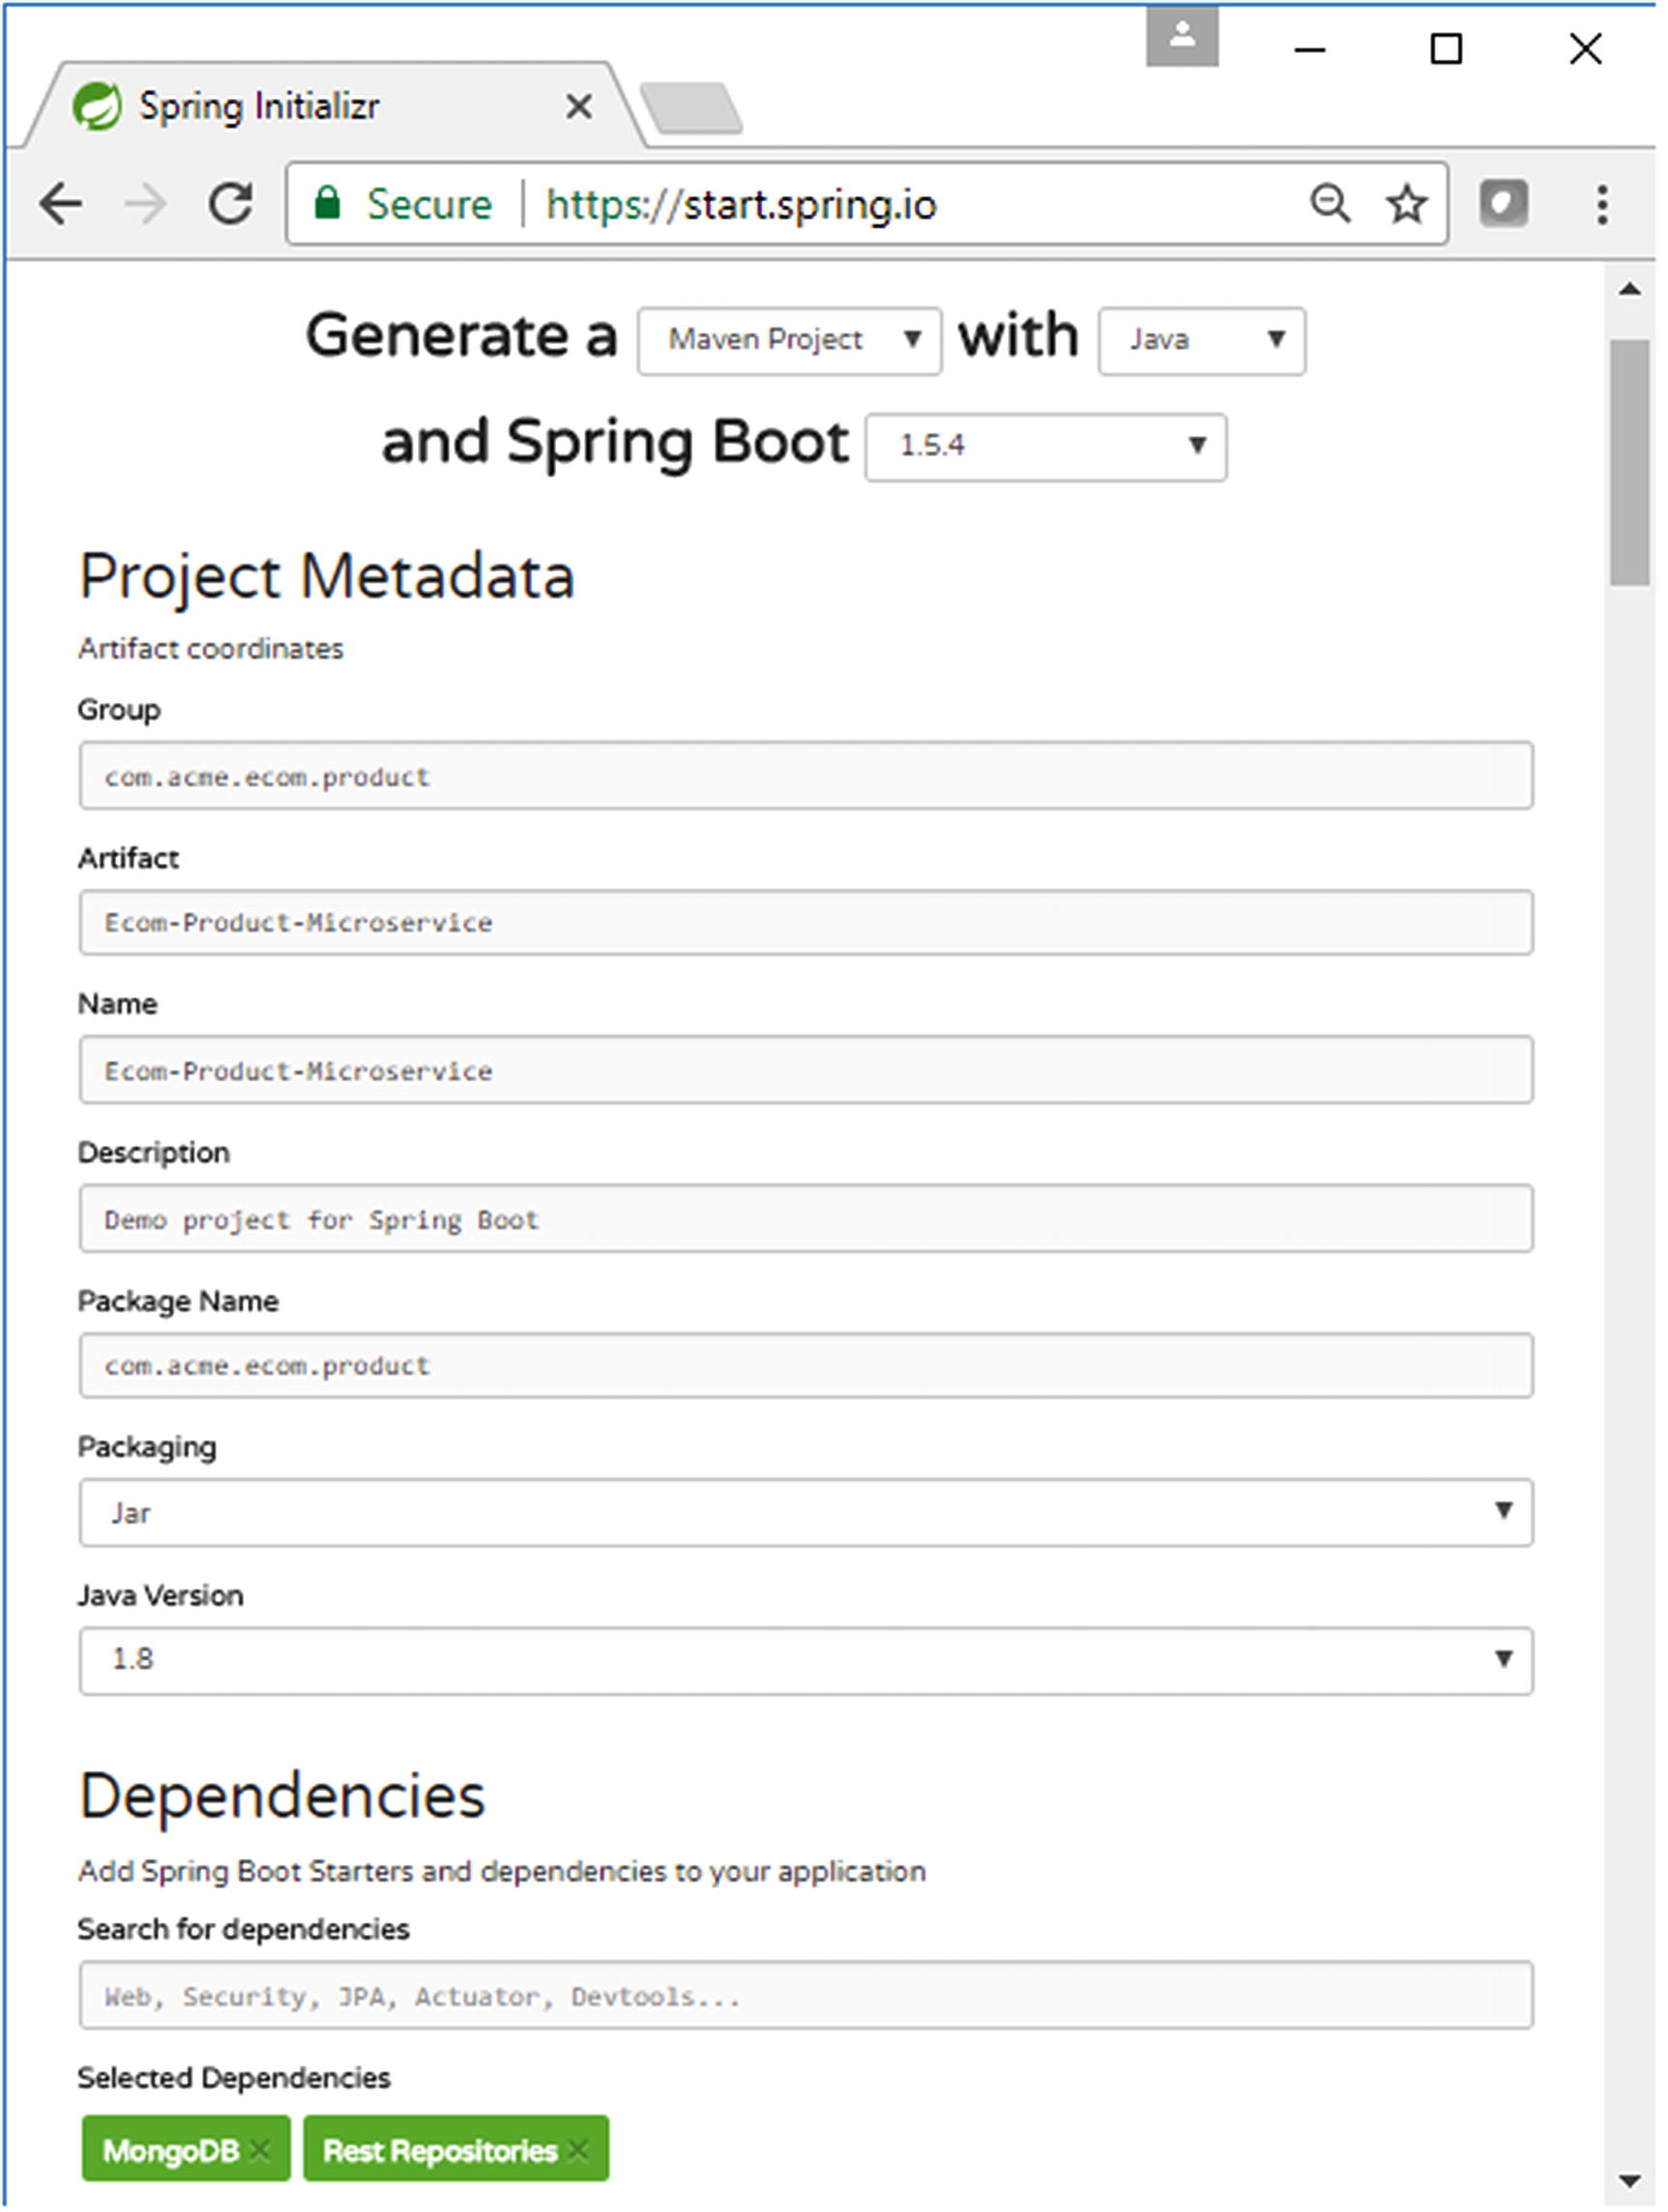Expand the Java Version 1.8 dropdown

point(806,1660)
